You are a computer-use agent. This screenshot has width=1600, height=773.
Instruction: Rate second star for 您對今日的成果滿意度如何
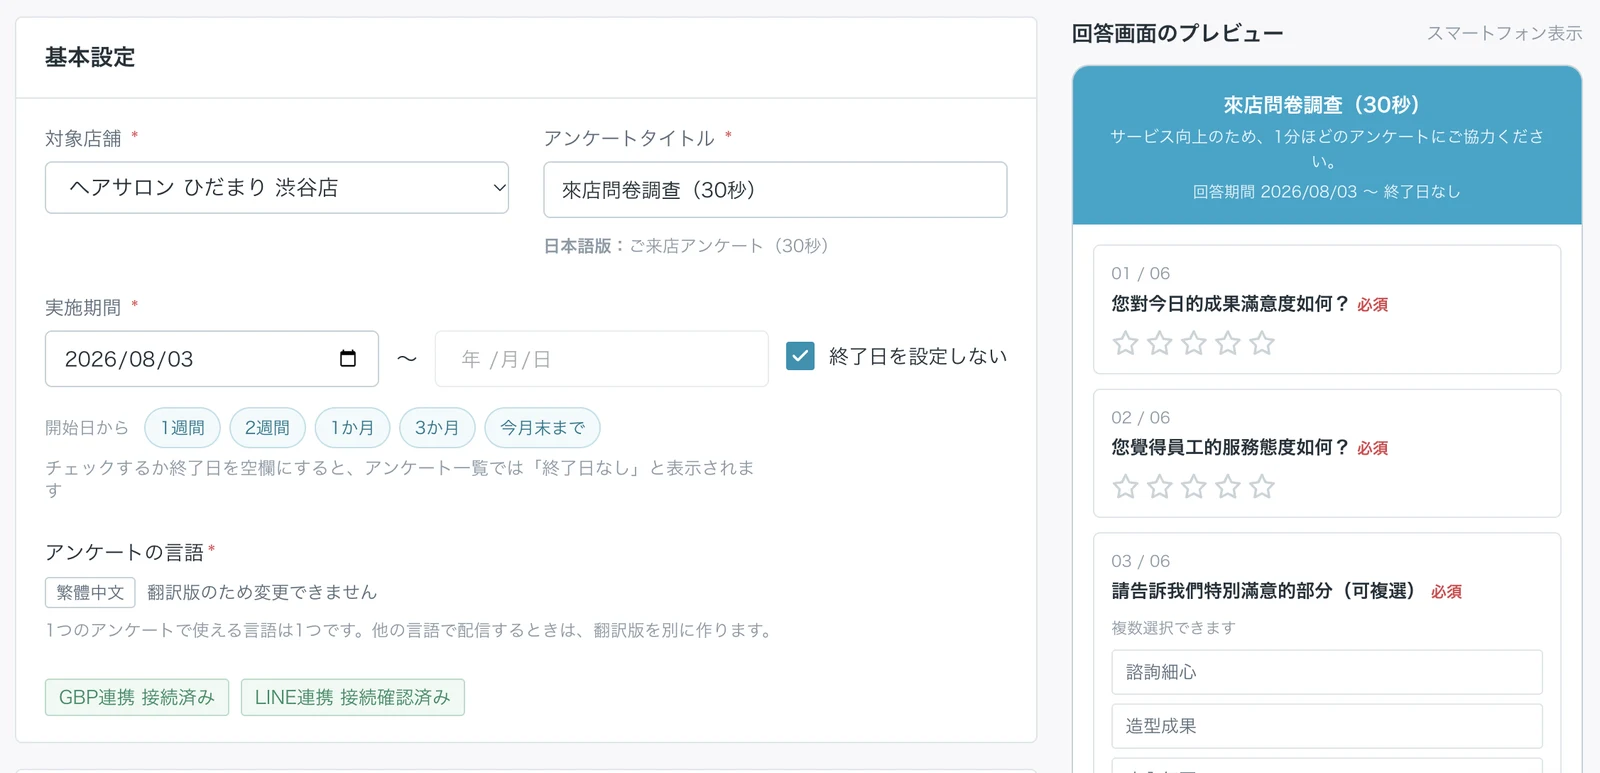(x=1160, y=343)
